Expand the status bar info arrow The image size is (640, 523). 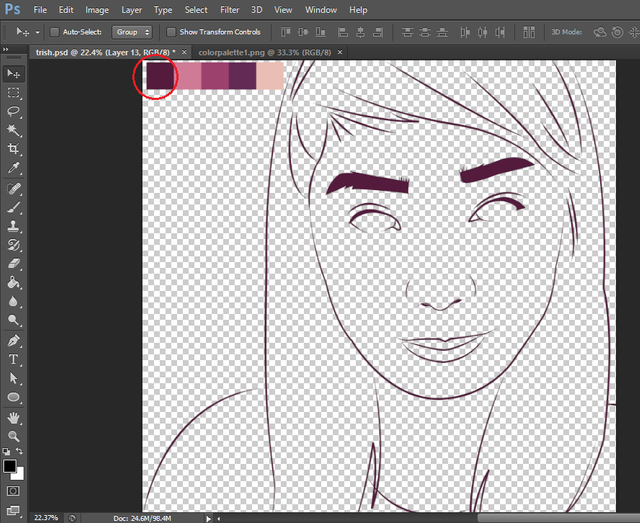click(208, 518)
